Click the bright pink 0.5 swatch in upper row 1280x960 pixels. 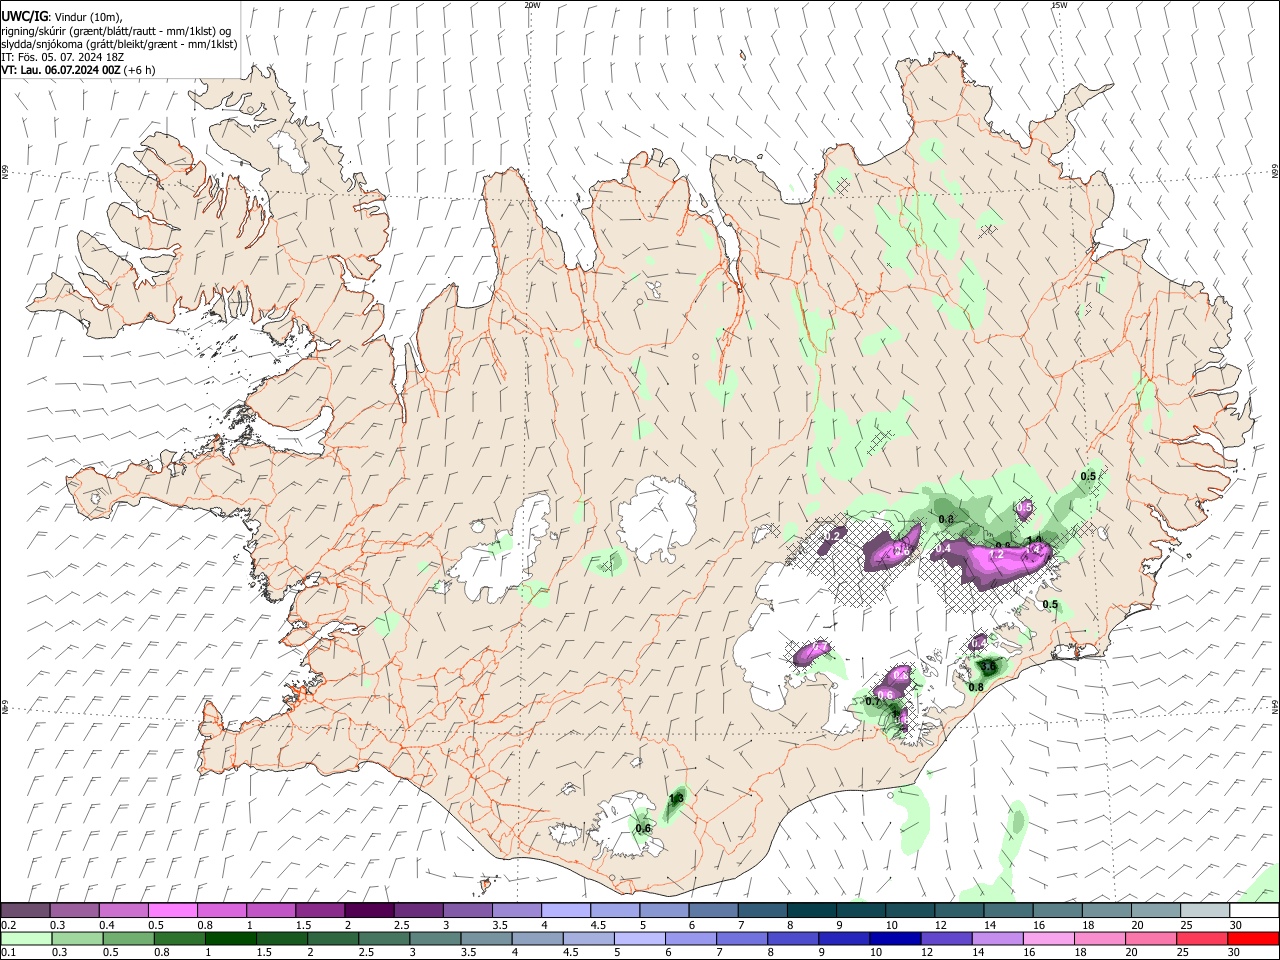tap(173, 910)
